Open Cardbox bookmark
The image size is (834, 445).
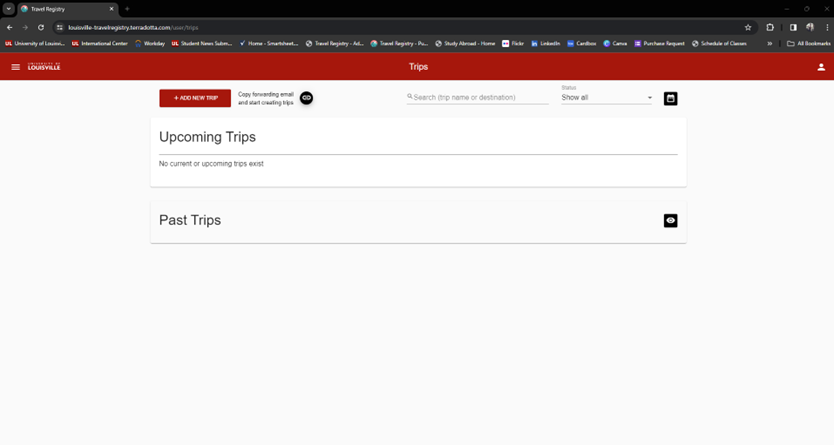581,44
